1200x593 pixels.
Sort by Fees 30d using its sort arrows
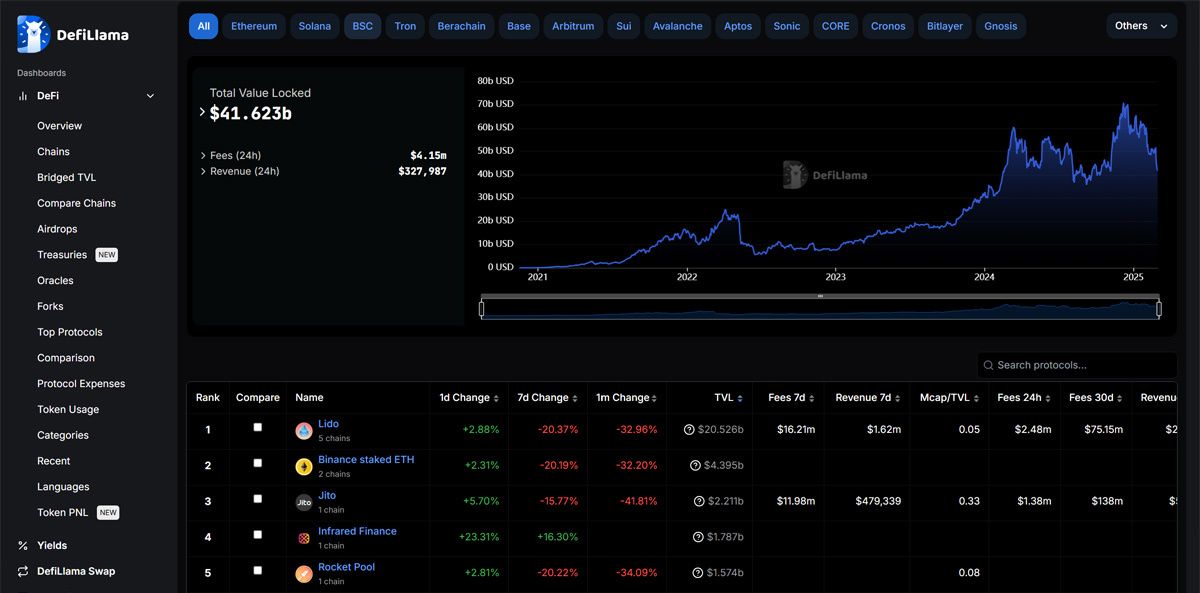1120,398
